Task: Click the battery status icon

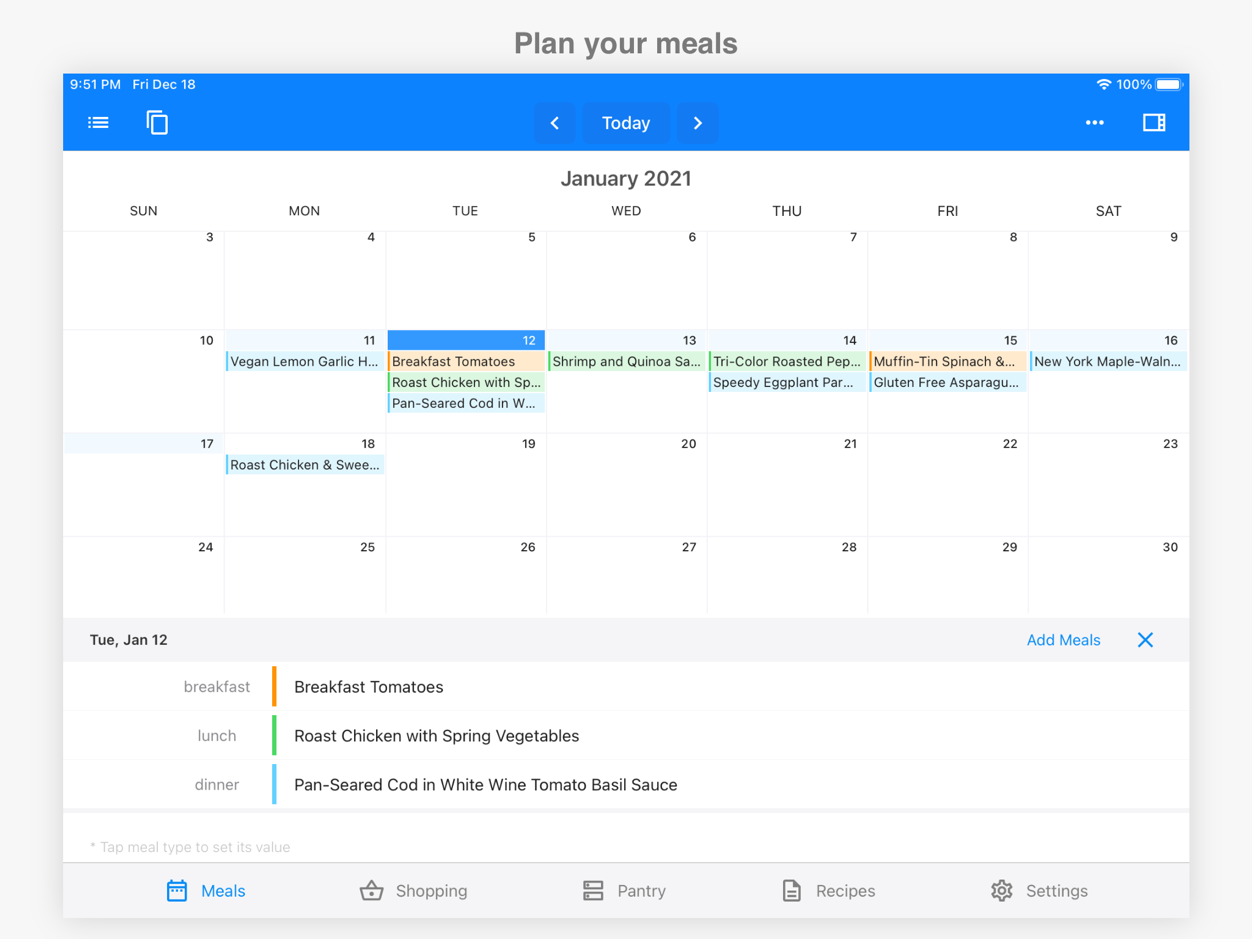Action: pyautogui.click(x=1169, y=85)
